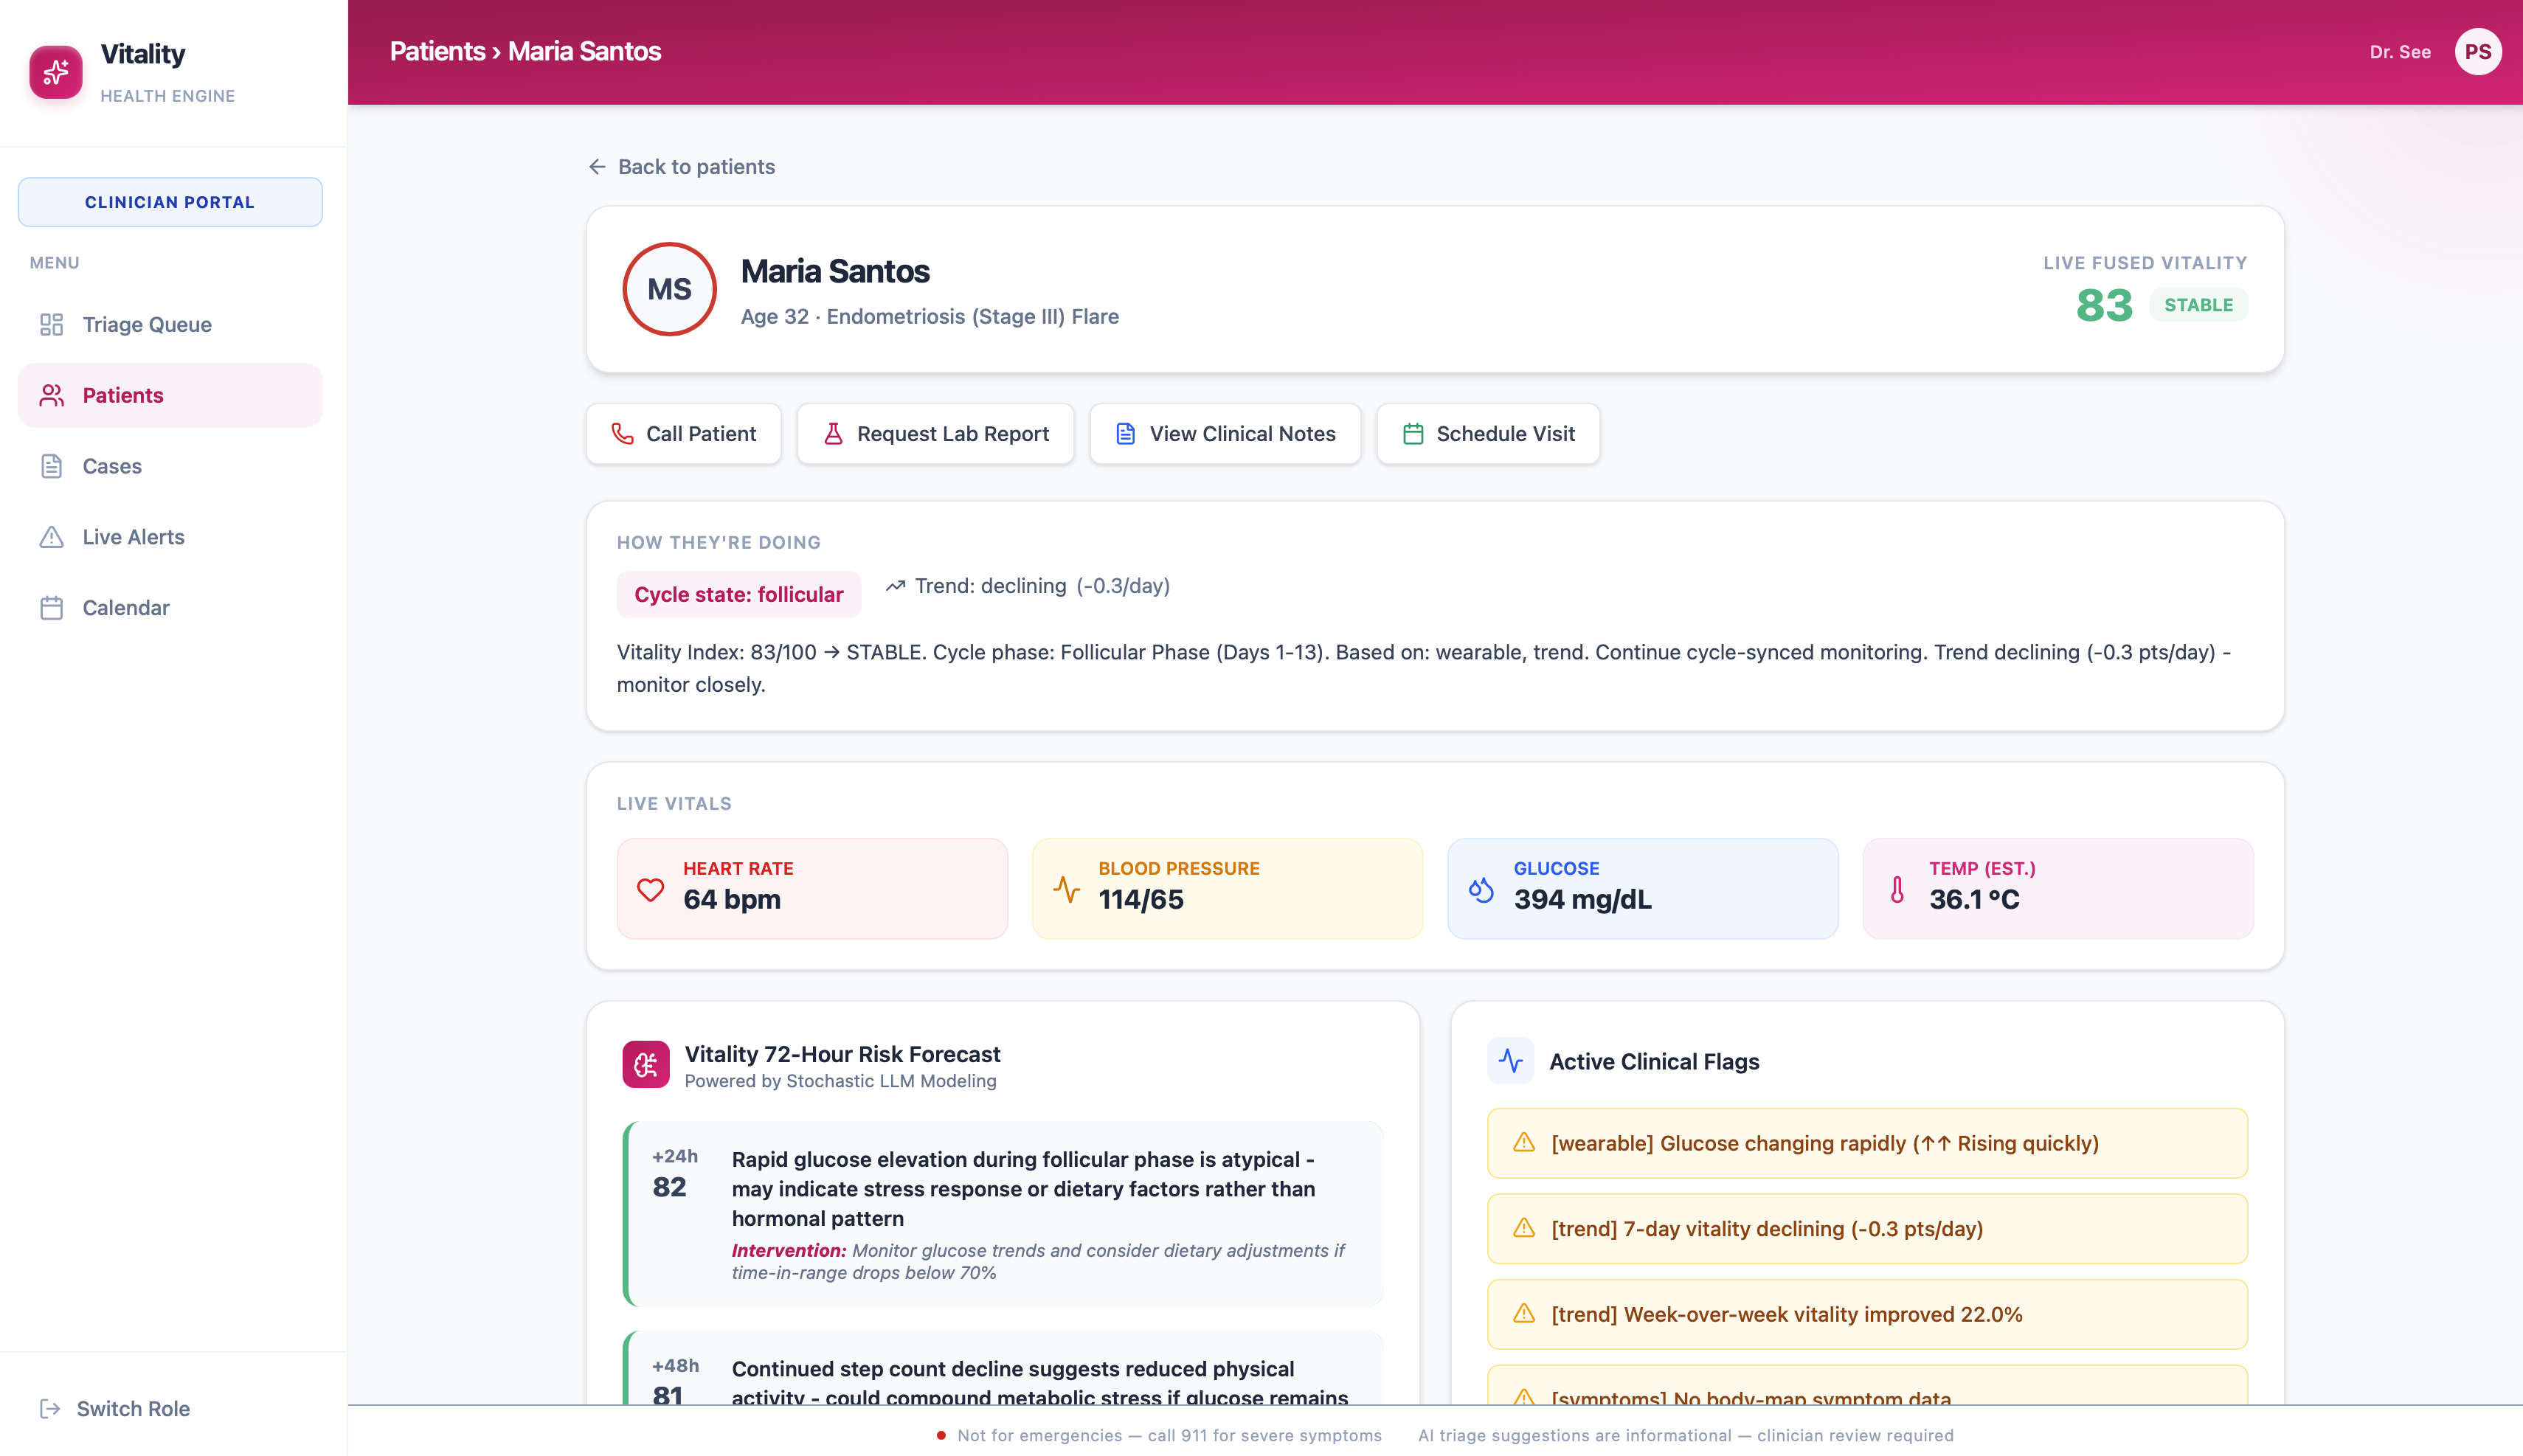Select Cases in the sidebar menu
Image resolution: width=2523 pixels, height=1456 pixels.
point(112,466)
